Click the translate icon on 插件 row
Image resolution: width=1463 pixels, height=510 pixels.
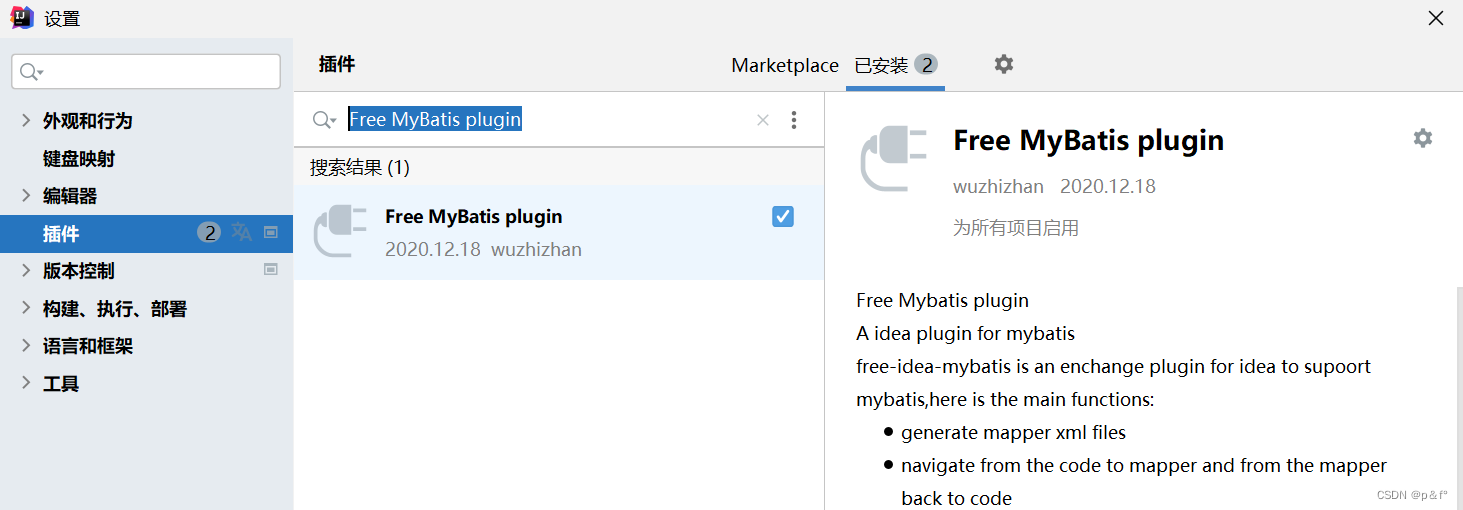(241, 232)
